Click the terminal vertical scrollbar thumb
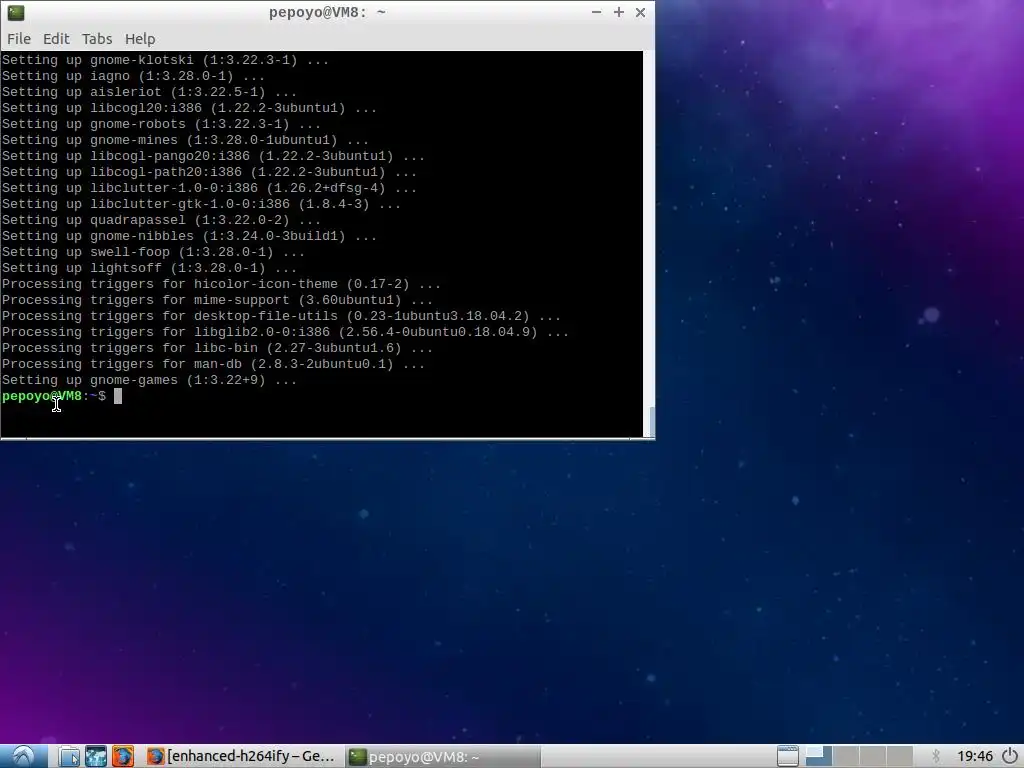1024x768 pixels. point(651,421)
